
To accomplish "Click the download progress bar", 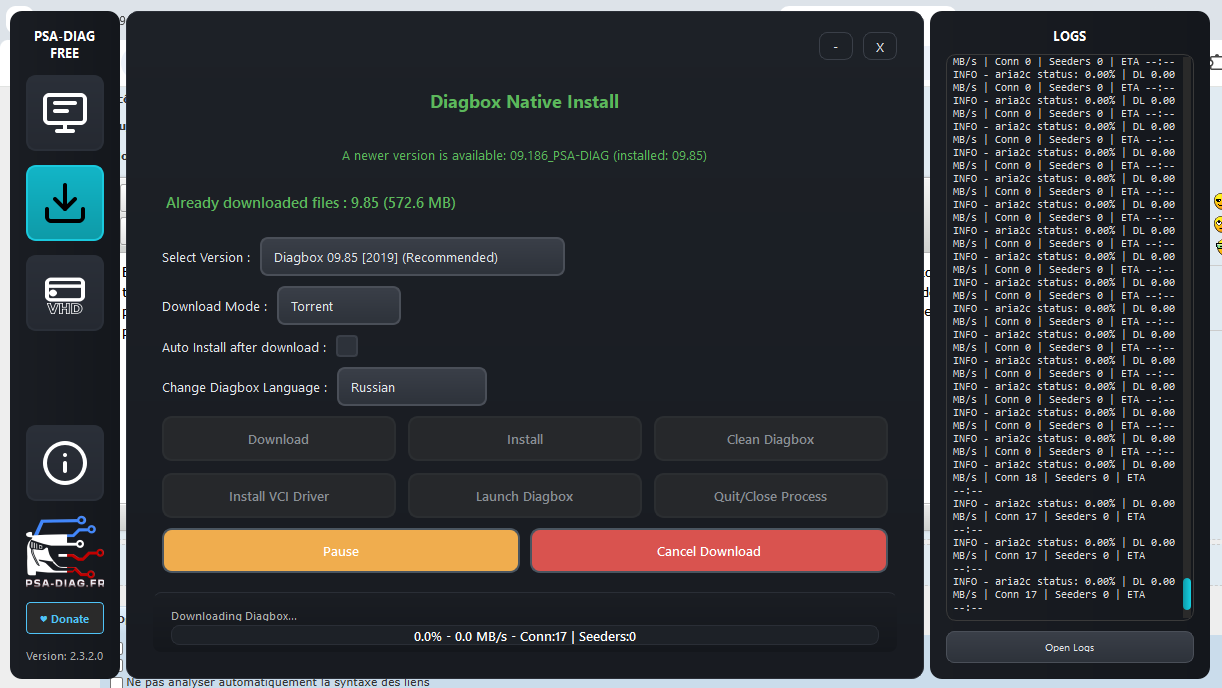I will 525,636.
